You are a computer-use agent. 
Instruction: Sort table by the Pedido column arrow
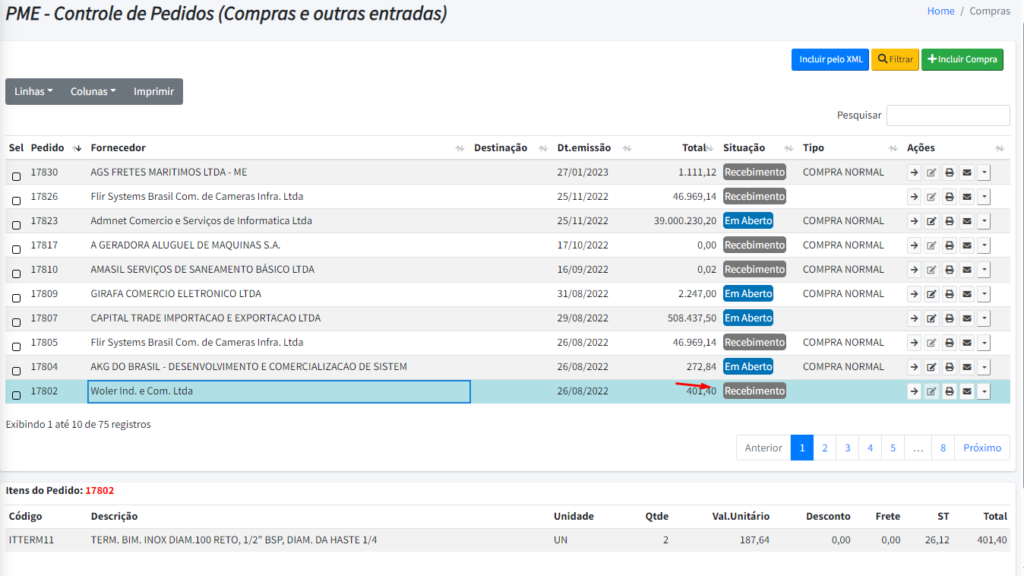[77, 148]
